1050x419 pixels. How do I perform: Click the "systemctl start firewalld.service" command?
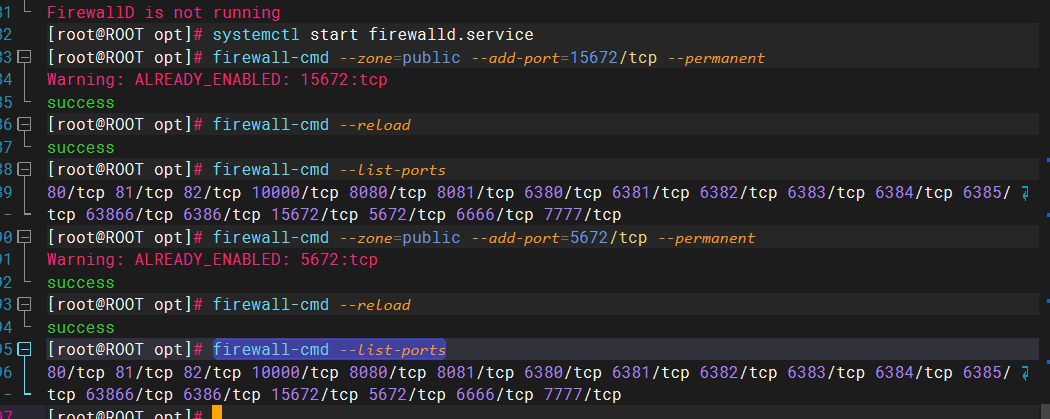(373, 35)
